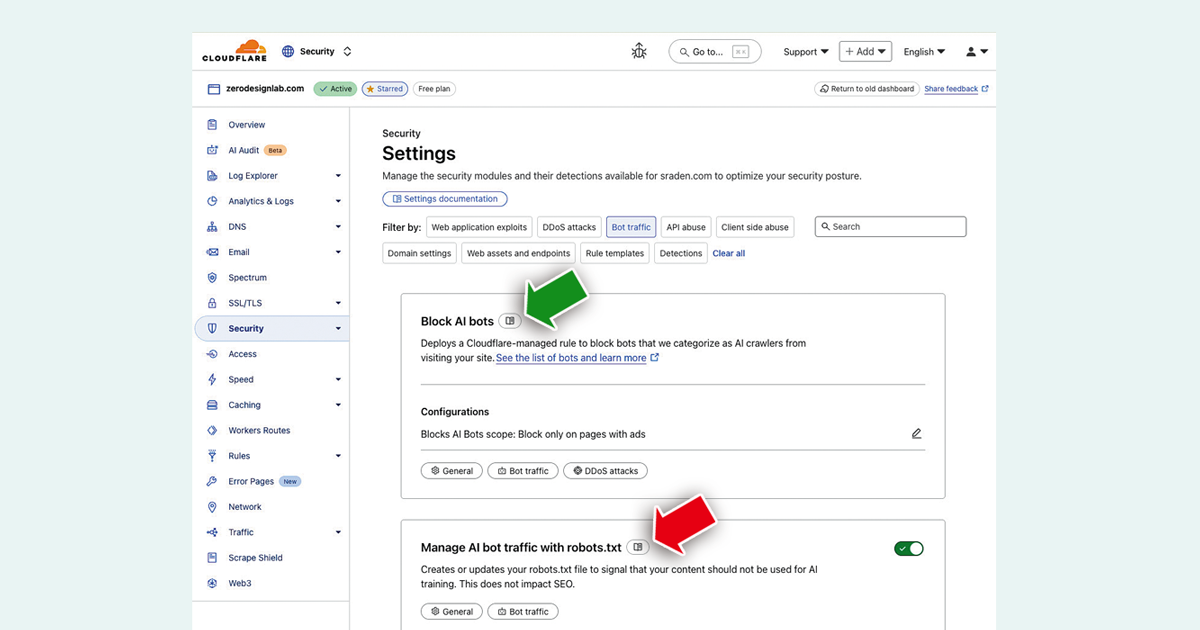Image resolution: width=1200 pixels, height=630 pixels.
Task: Click the Rules sidebar icon
Action: click(212, 456)
